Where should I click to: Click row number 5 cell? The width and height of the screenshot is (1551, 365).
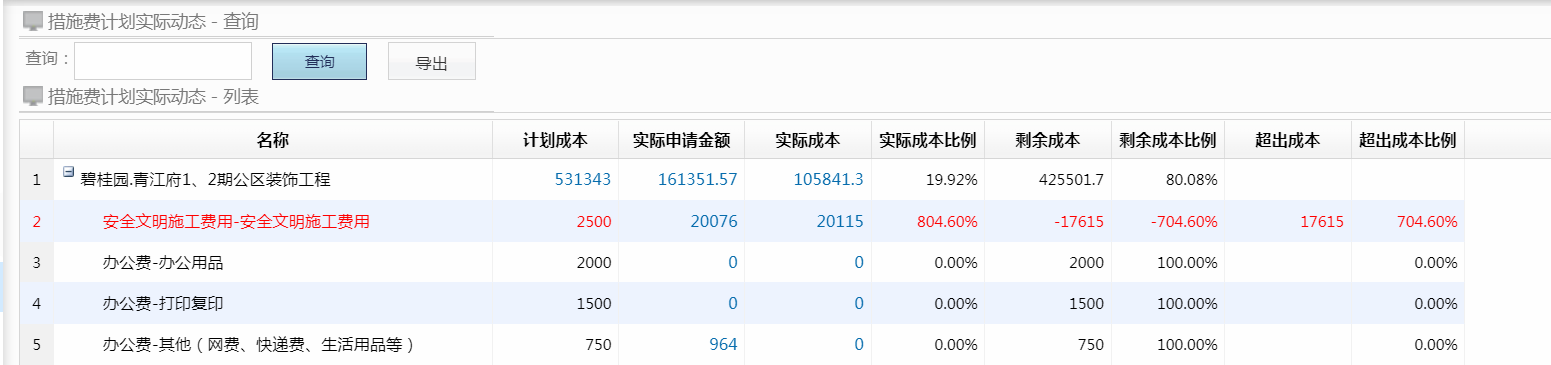click(x=37, y=344)
